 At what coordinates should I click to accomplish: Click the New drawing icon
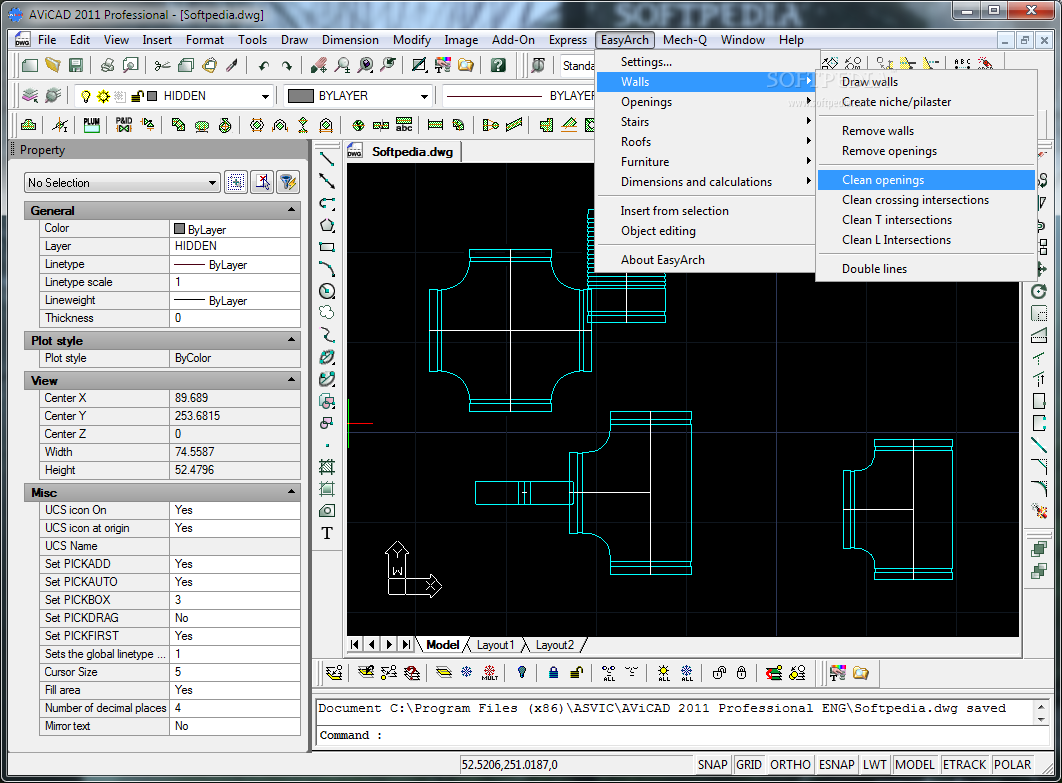[x=30, y=65]
